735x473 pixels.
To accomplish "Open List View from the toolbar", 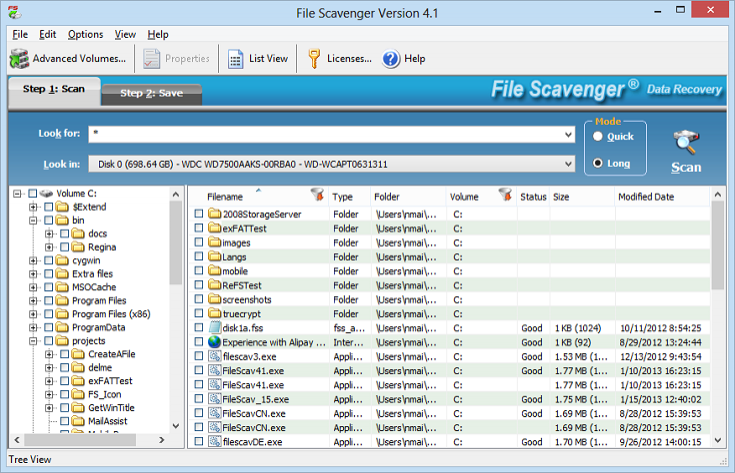I will point(236,59).
